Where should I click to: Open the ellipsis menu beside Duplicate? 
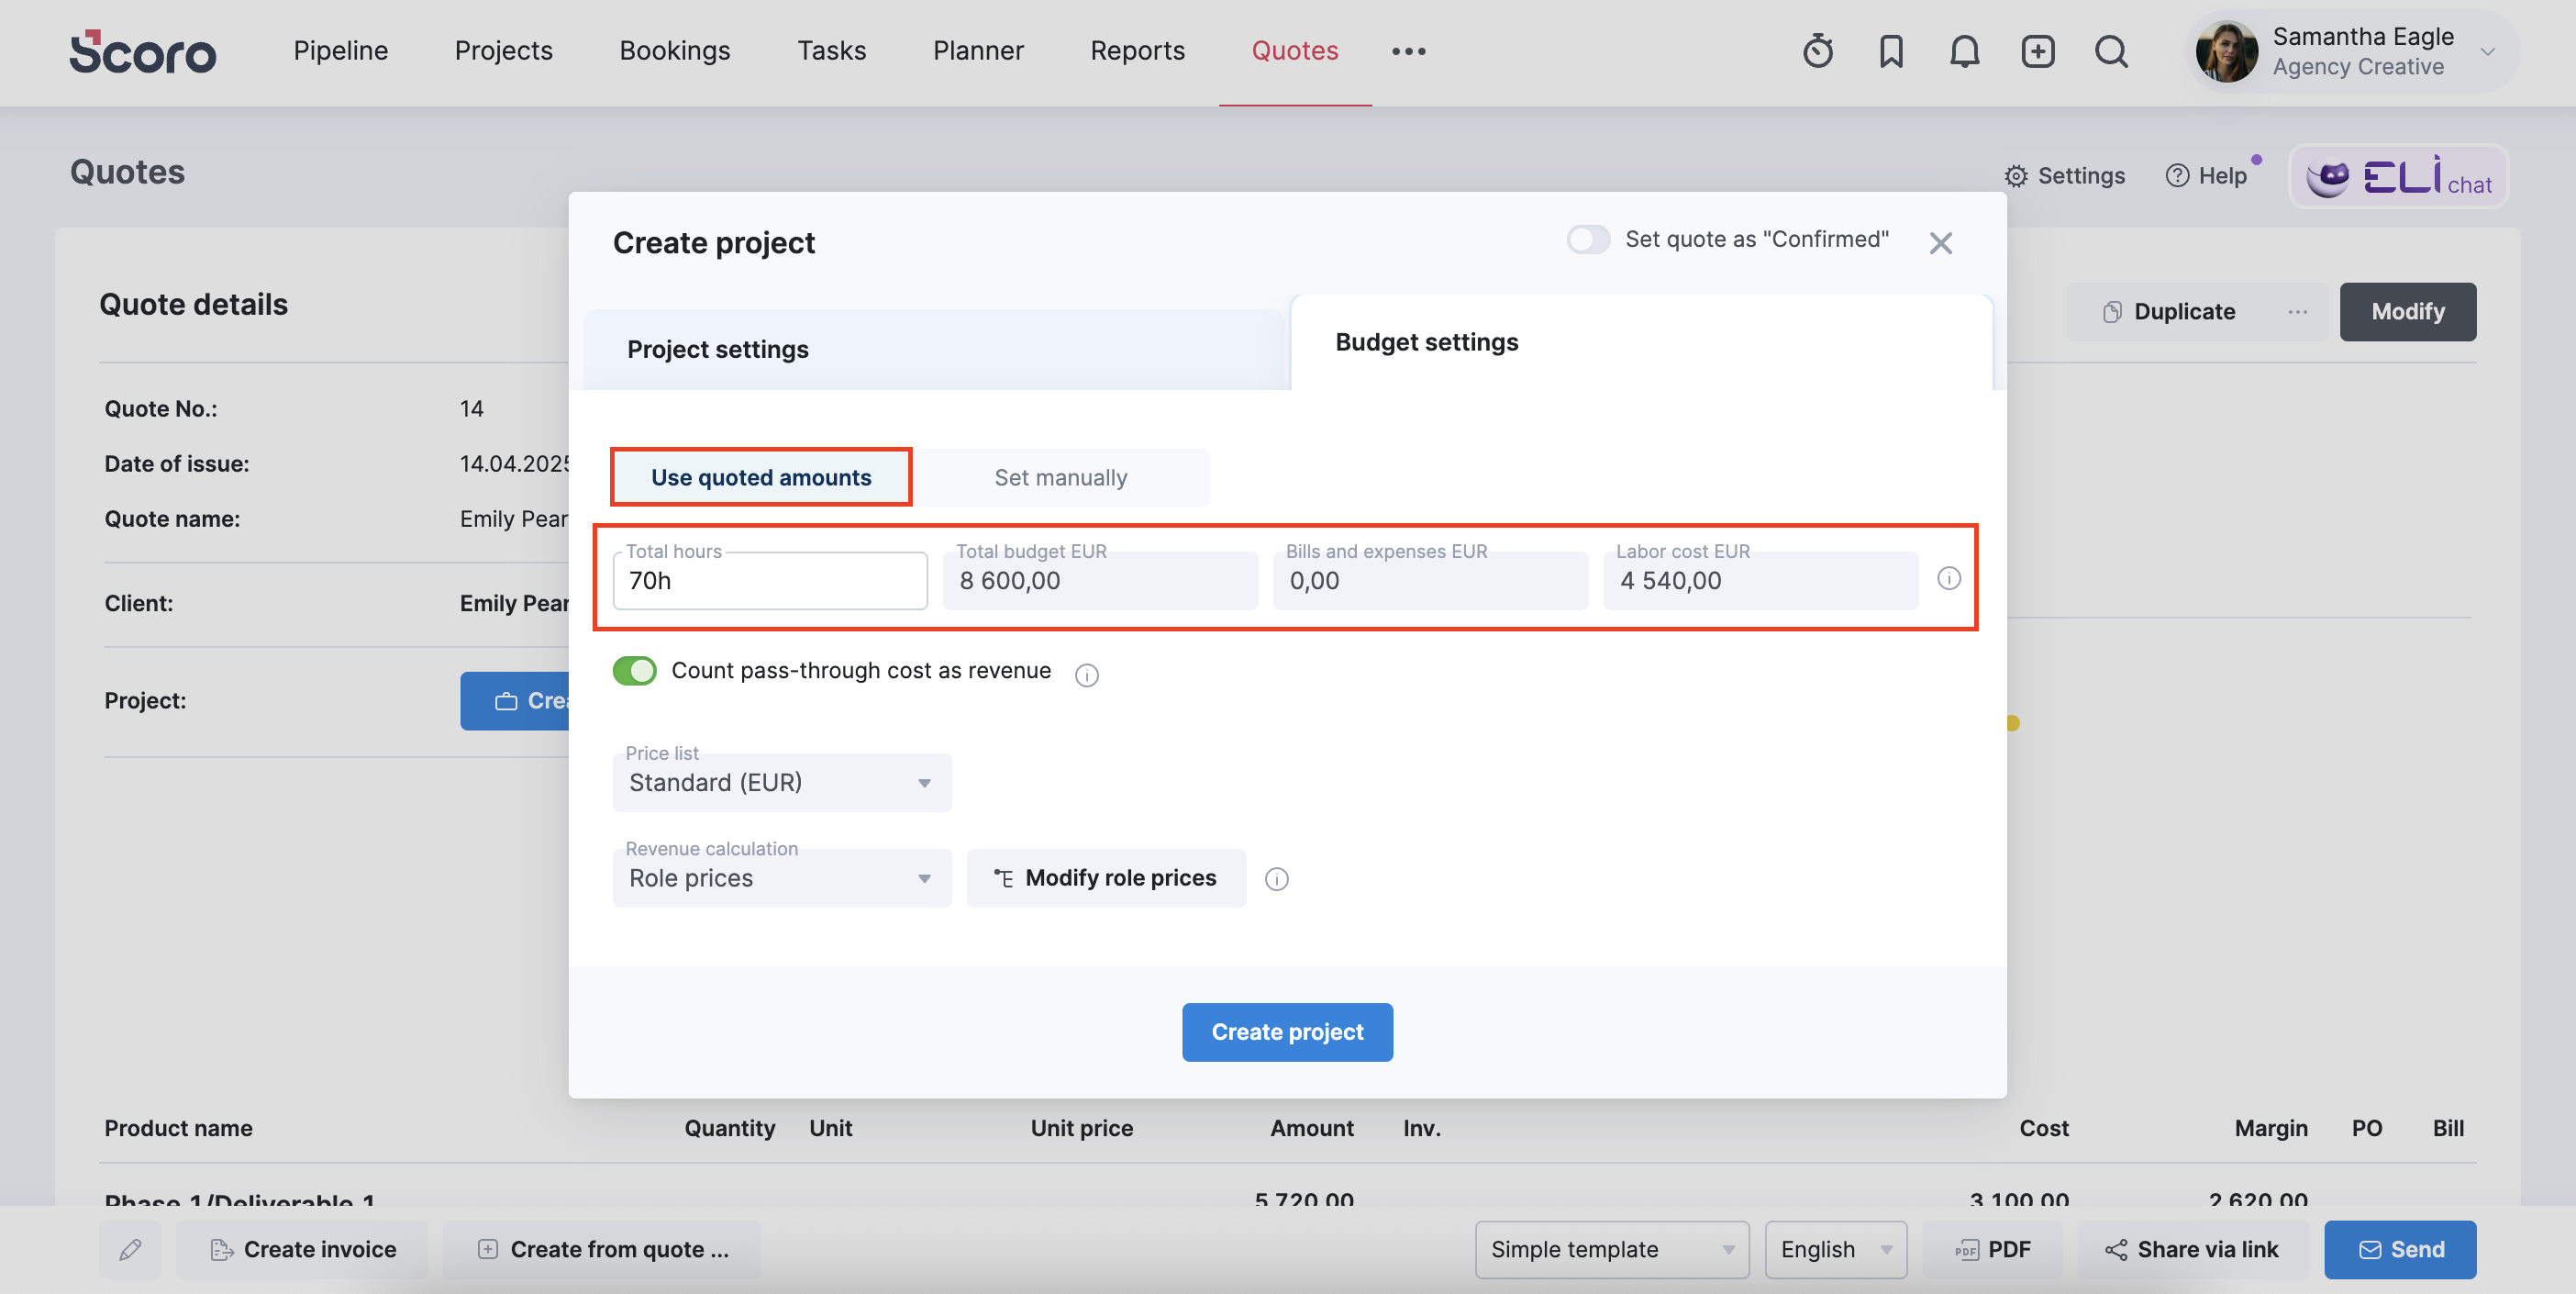[2297, 312]
